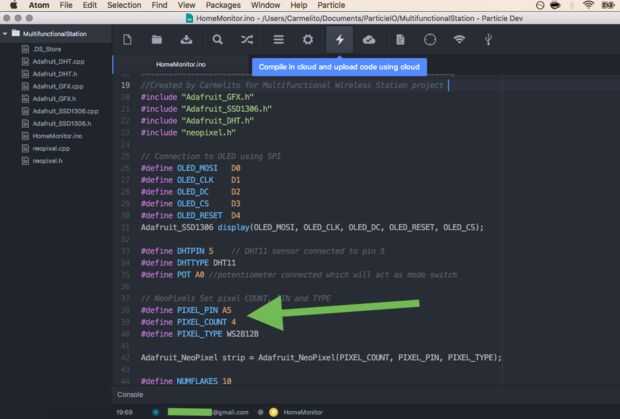
Task: Open the Edit menu
Action: tap(90, 5)
